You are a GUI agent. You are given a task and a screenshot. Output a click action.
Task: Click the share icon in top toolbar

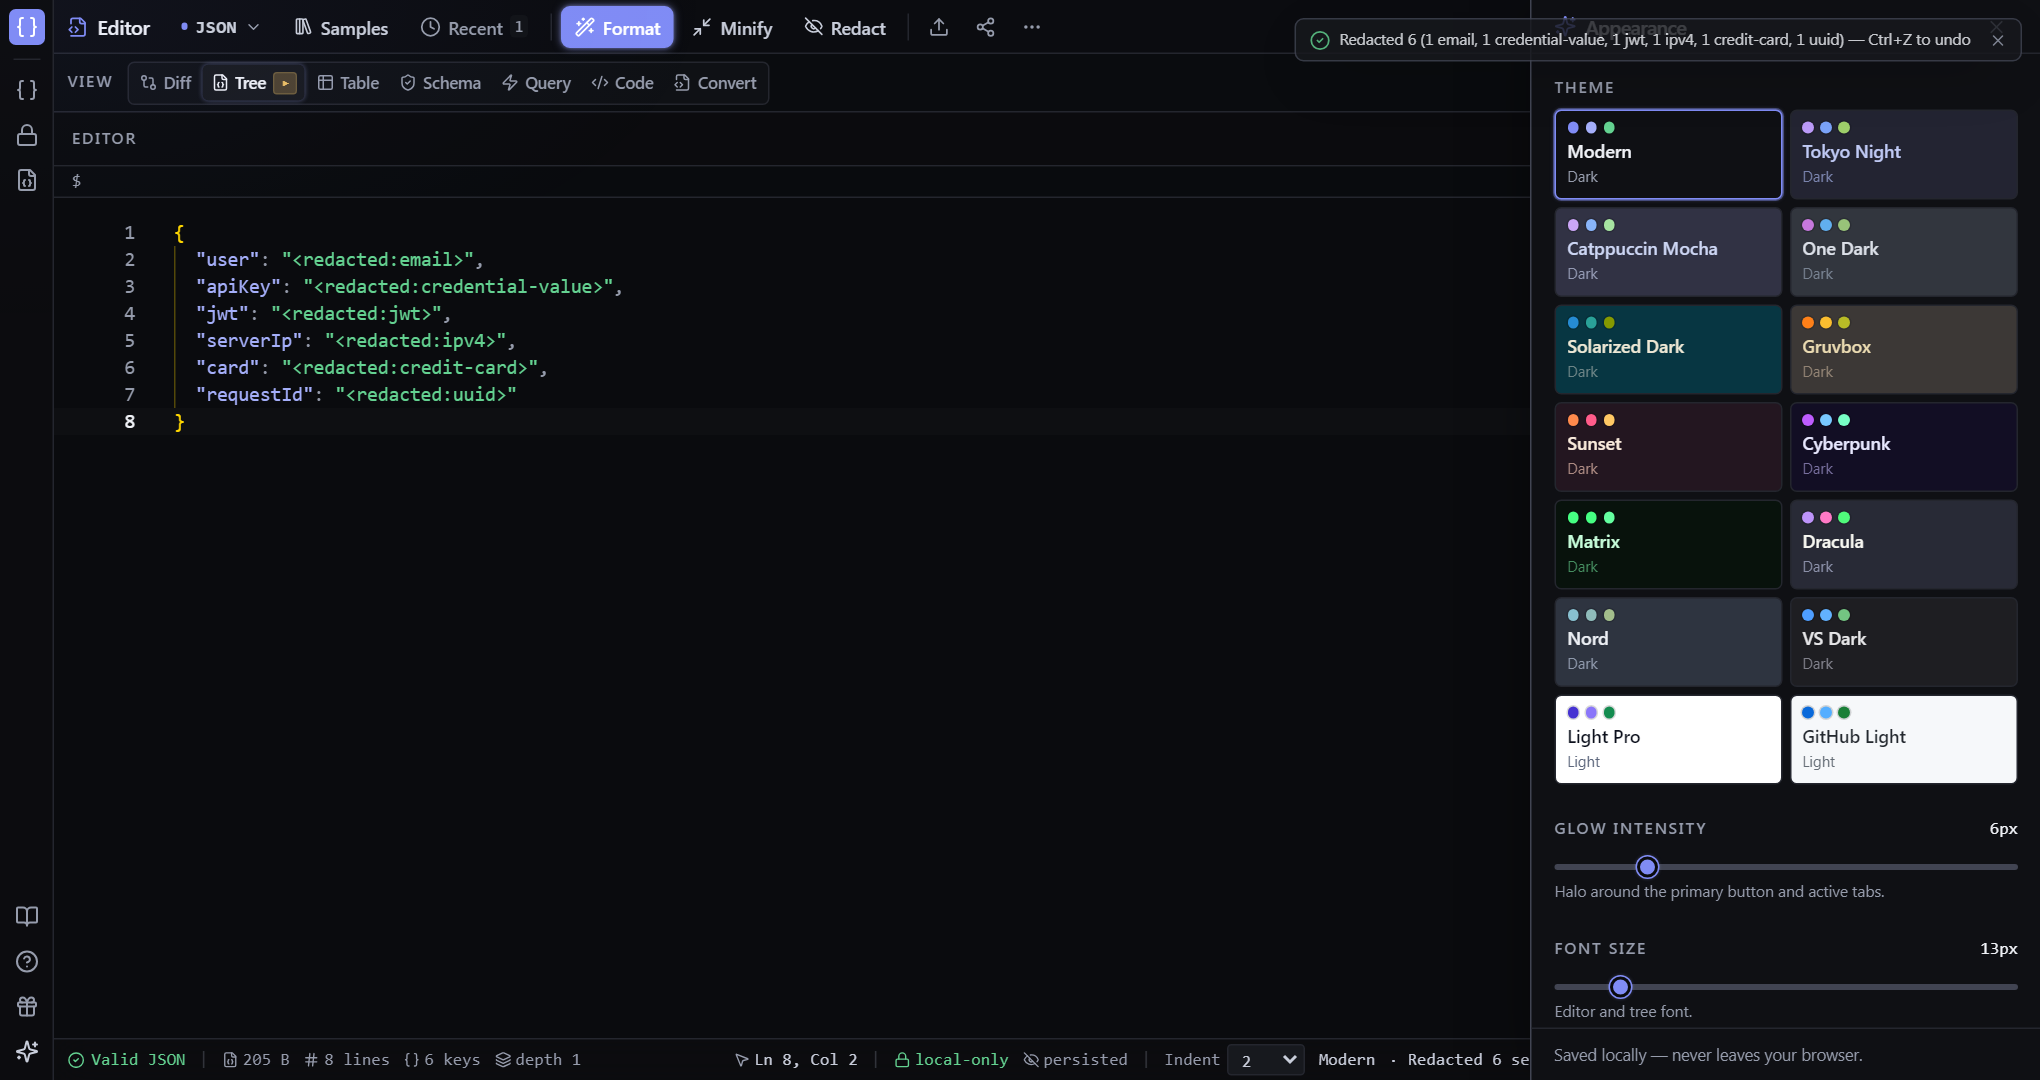[985, 28]
